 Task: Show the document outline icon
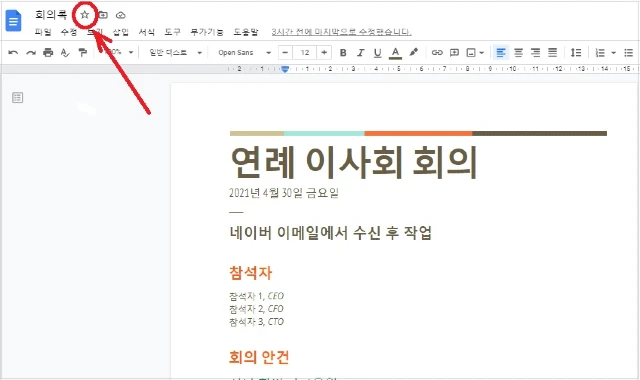coord(17,98)
